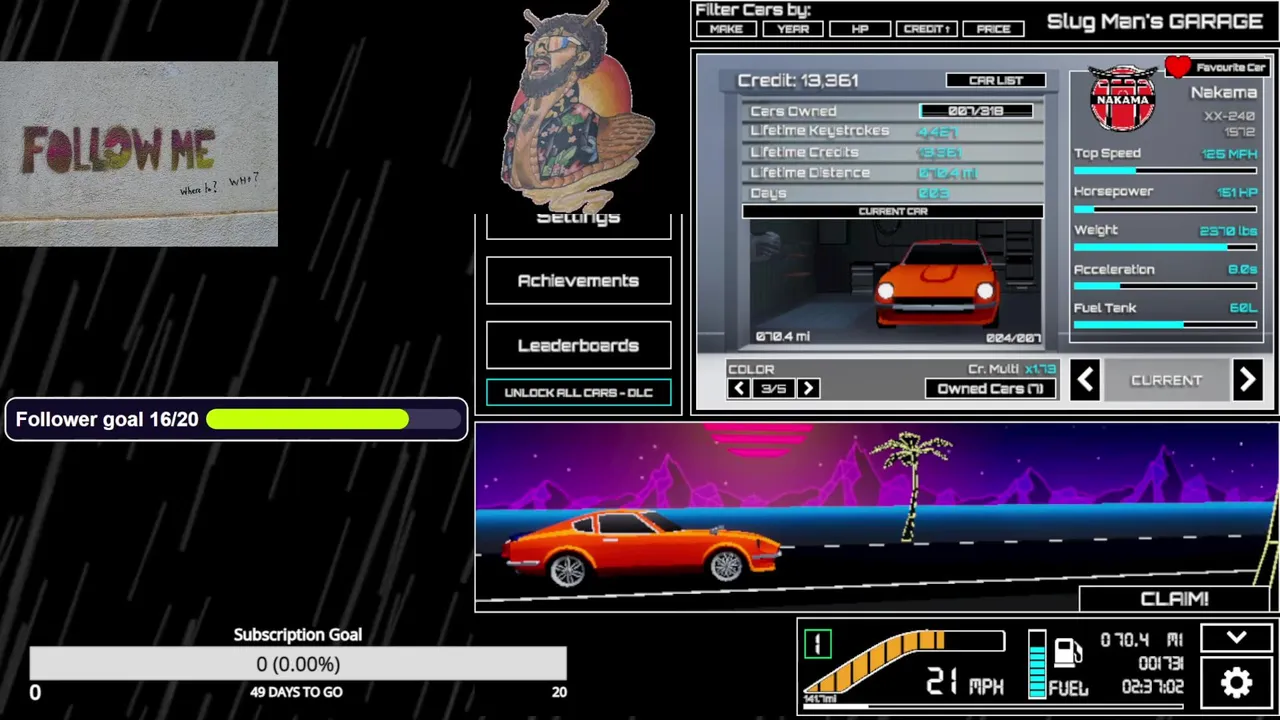
Task: Filter cars by PRICE
Action: 993,29
